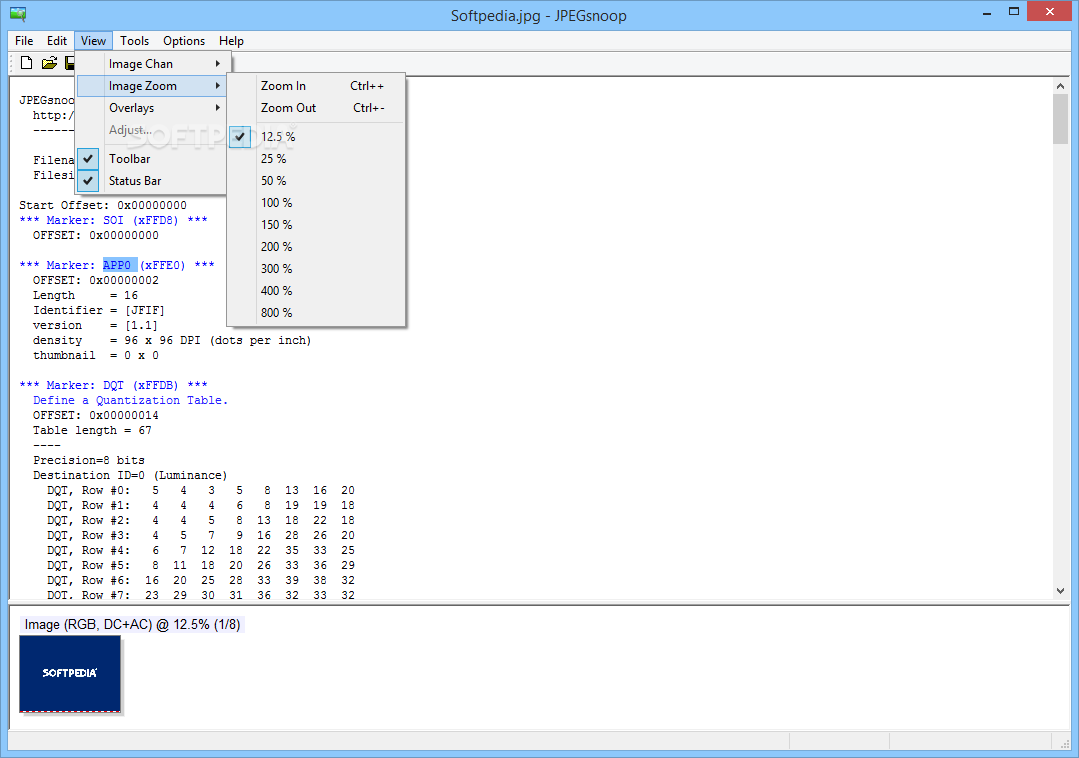Click the highlighted APP0 marker text
Viewport: 1079px width, 758px height.
click(x=120, y=266)
